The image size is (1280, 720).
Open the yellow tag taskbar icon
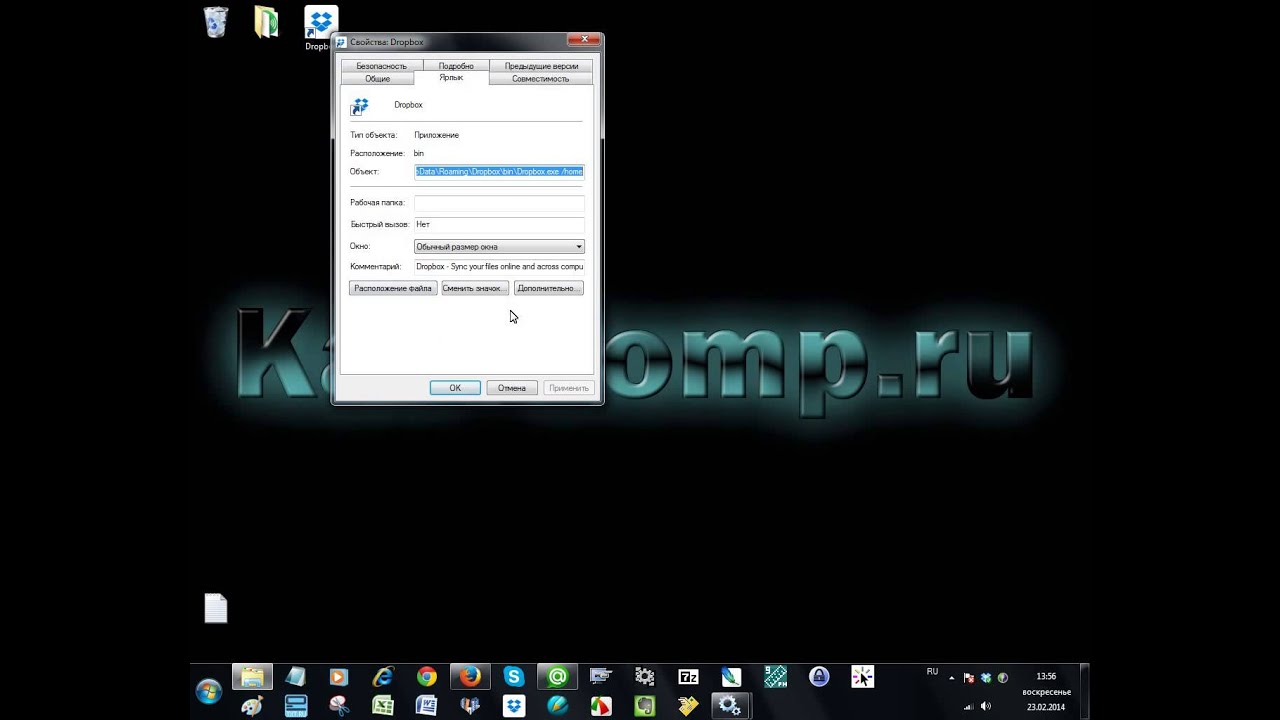point(688,706)
